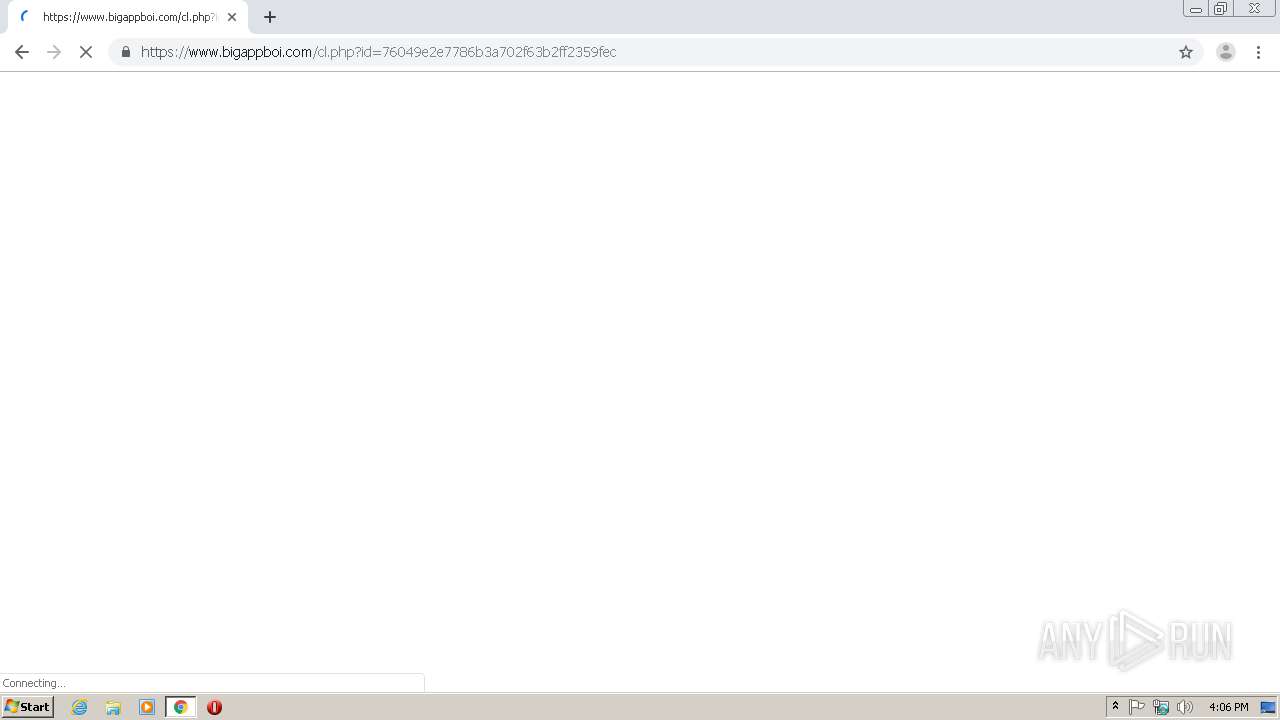
Task: Open a new tab
Action: (x=270, y=17)
